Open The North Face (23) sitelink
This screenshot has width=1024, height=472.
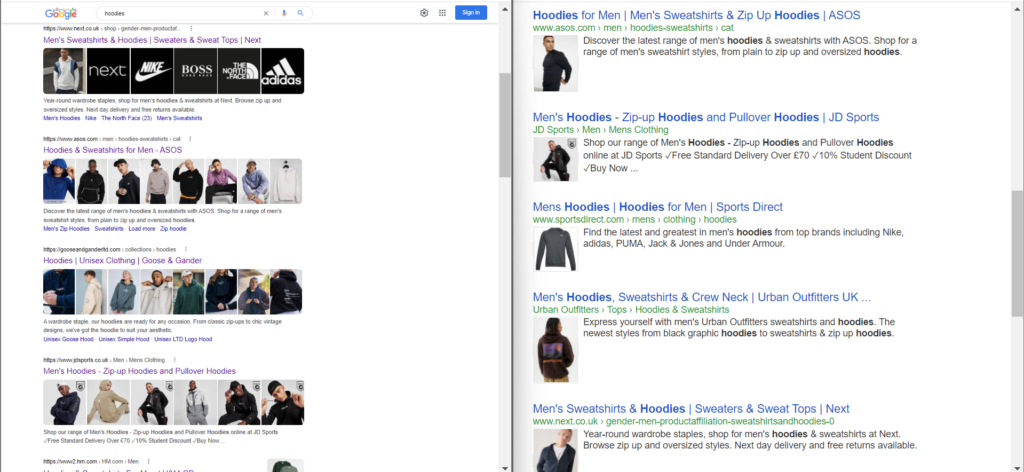coord(126,118)
